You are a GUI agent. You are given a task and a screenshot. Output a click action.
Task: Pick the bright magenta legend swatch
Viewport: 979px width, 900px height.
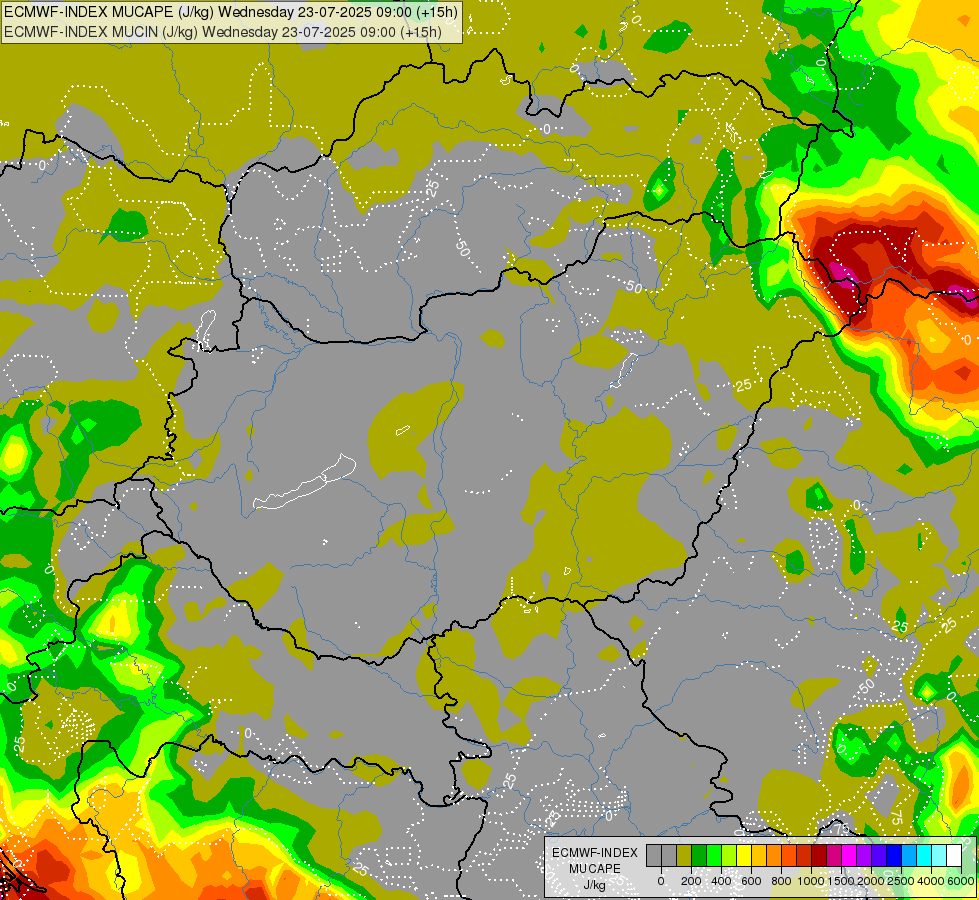click(849, 856)
